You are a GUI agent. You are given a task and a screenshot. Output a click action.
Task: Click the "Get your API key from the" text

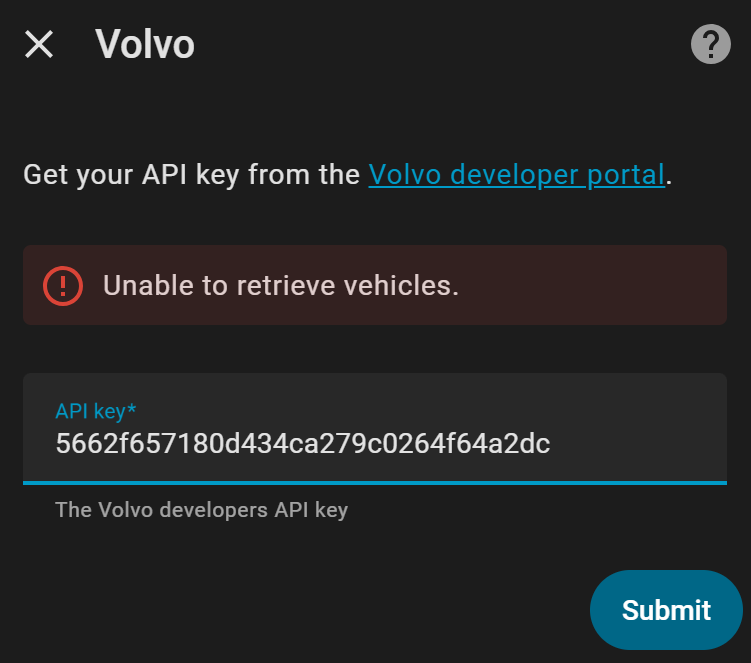pyautogui.click(x=191, y=175)
